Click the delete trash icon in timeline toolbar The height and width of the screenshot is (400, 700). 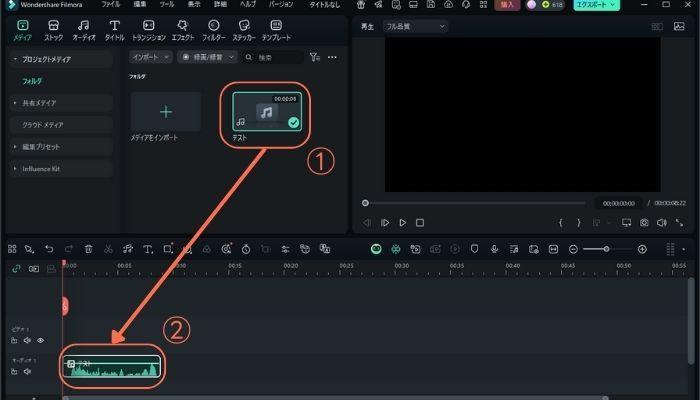pos(89,248)
